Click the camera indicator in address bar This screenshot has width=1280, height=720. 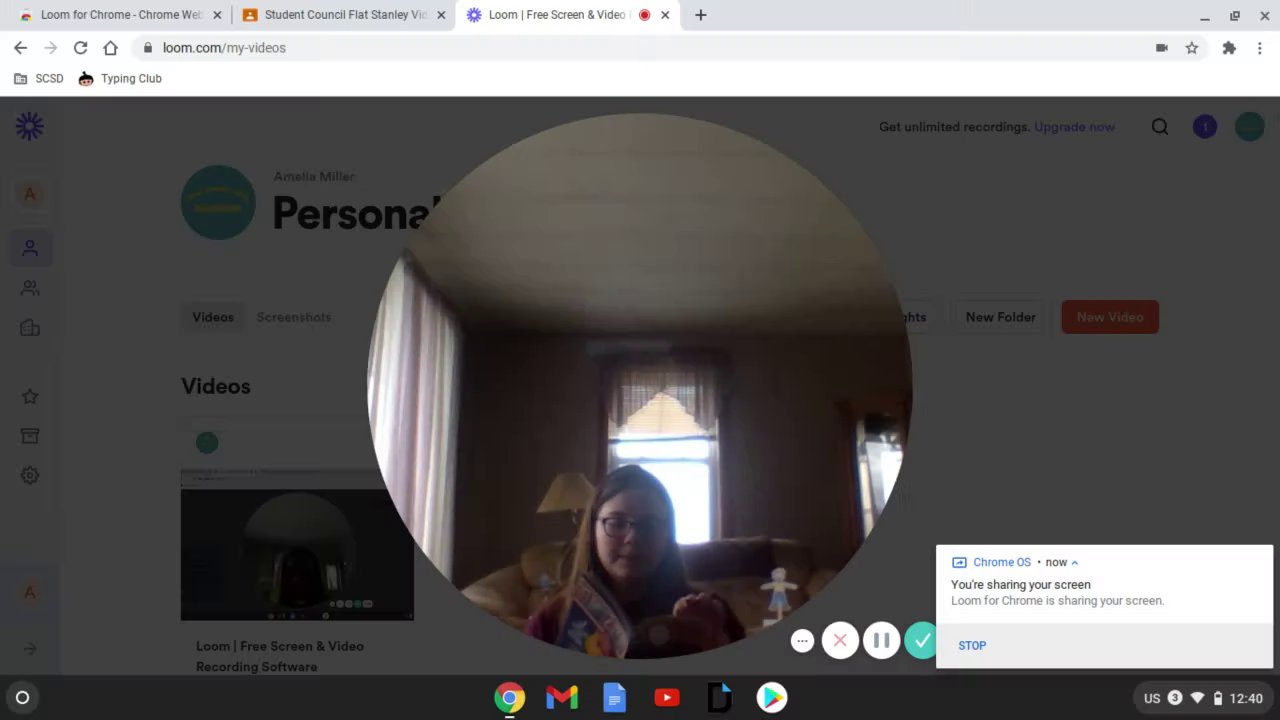[1162, 48]
